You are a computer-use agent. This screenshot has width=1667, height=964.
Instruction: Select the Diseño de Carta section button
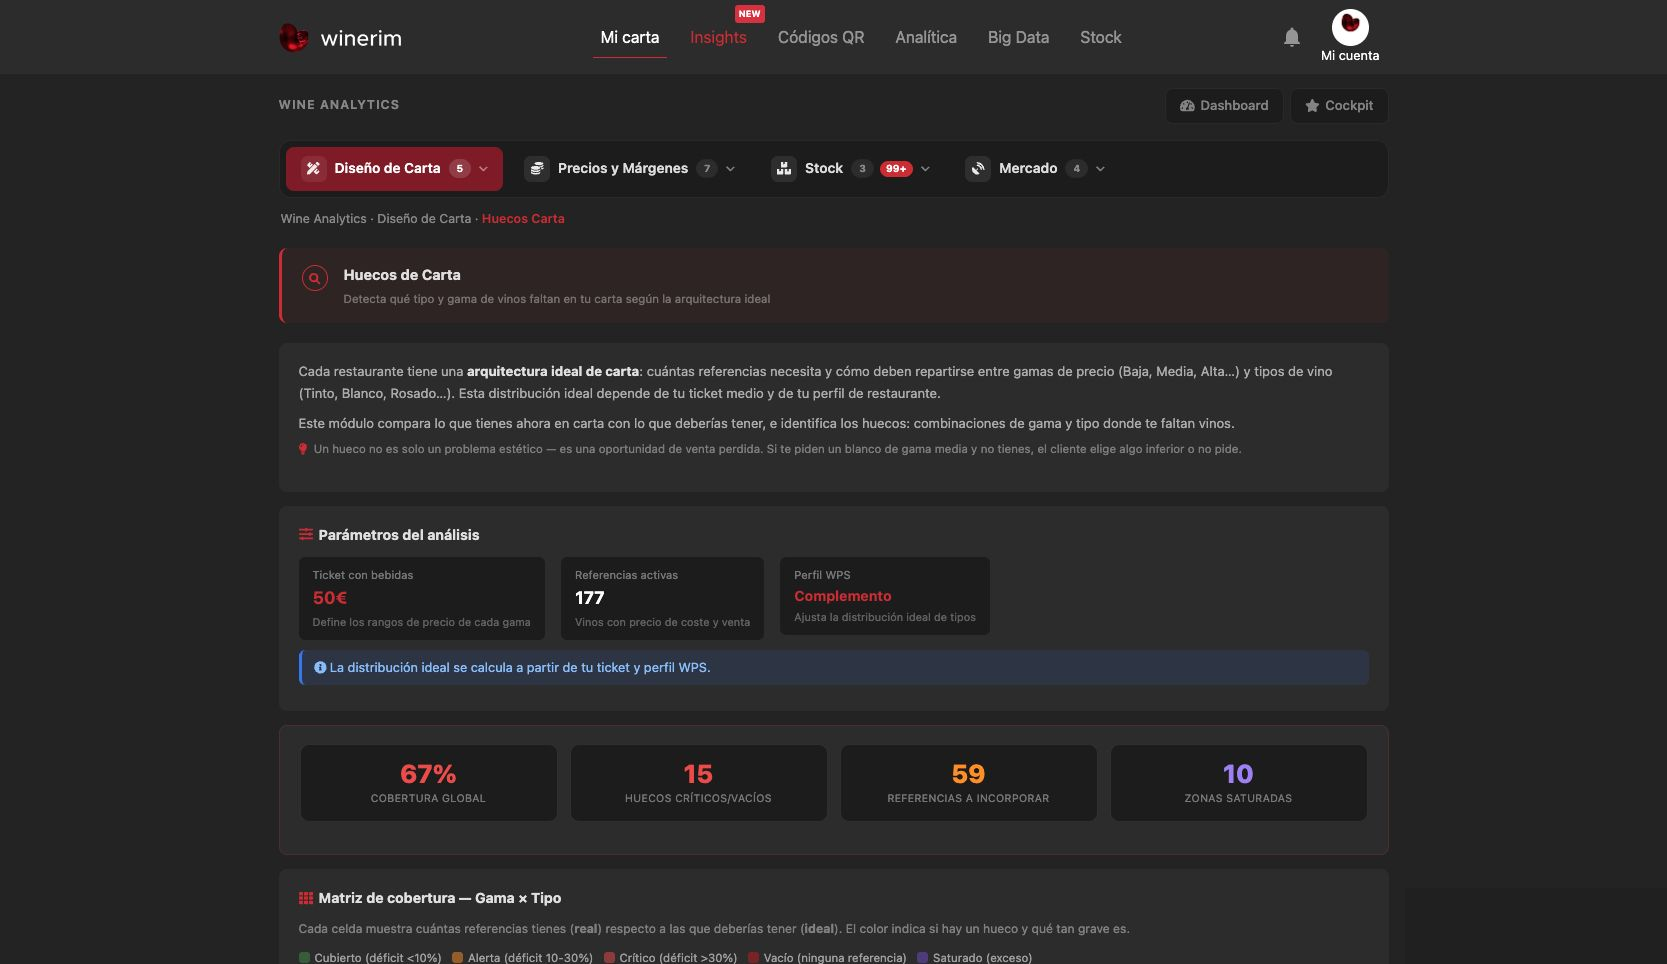point(395,169)
